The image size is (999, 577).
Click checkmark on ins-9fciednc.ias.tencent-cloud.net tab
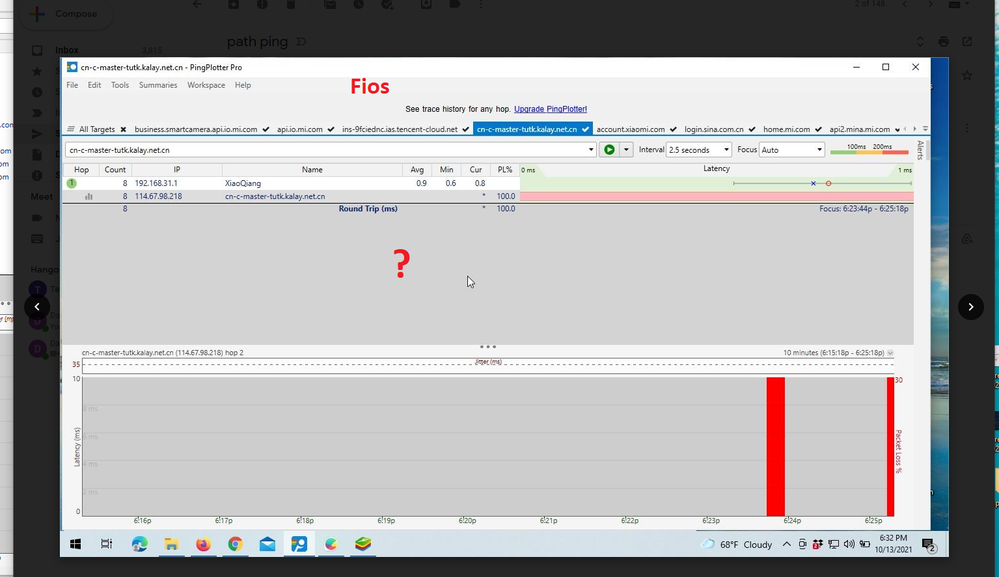tap(465, 129)
